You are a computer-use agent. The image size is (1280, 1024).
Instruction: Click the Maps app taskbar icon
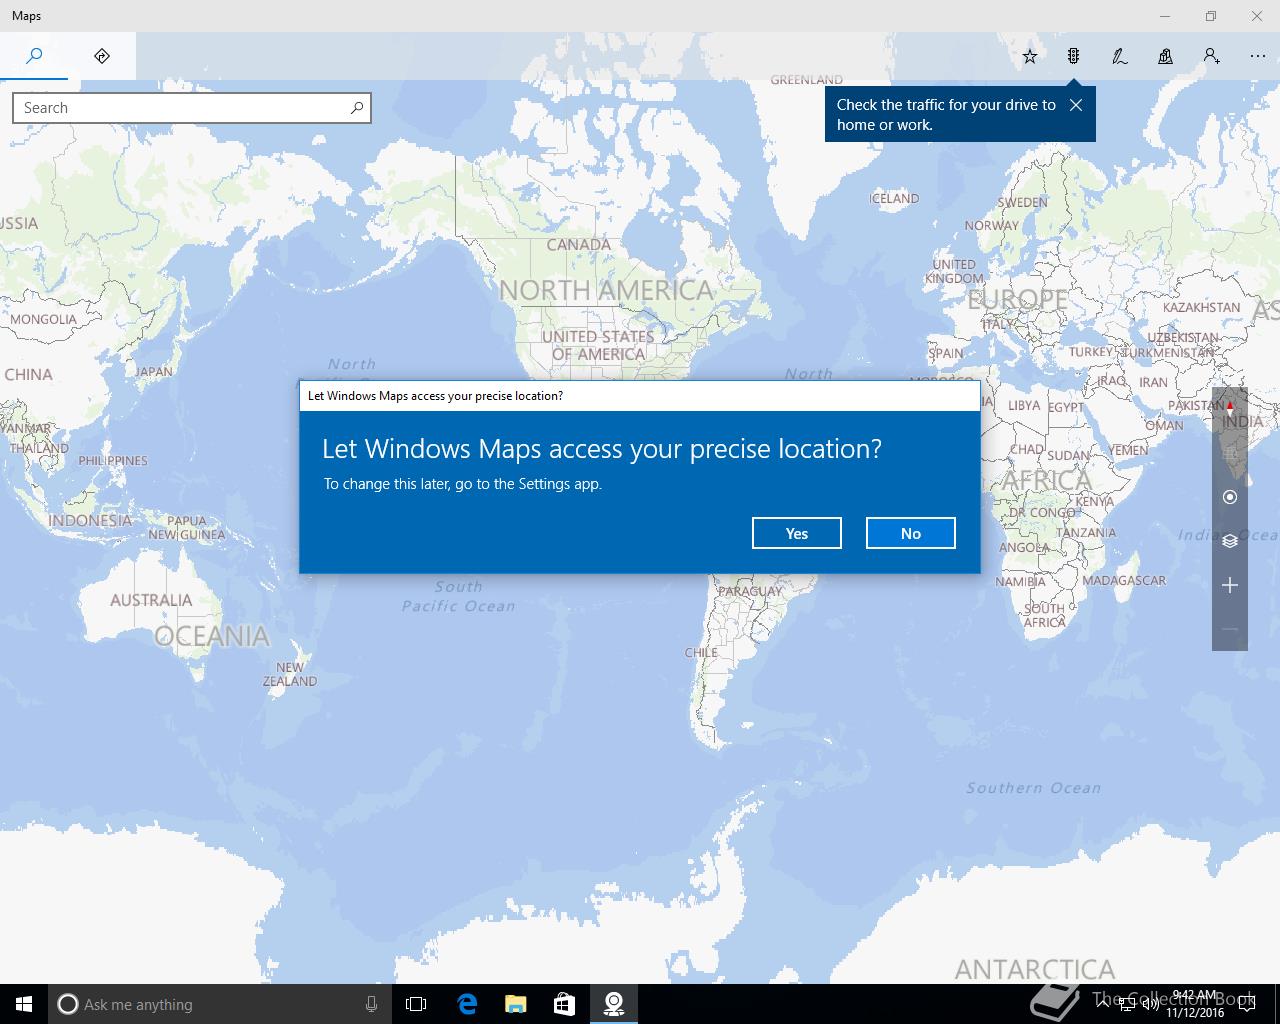coord(613,1004)
